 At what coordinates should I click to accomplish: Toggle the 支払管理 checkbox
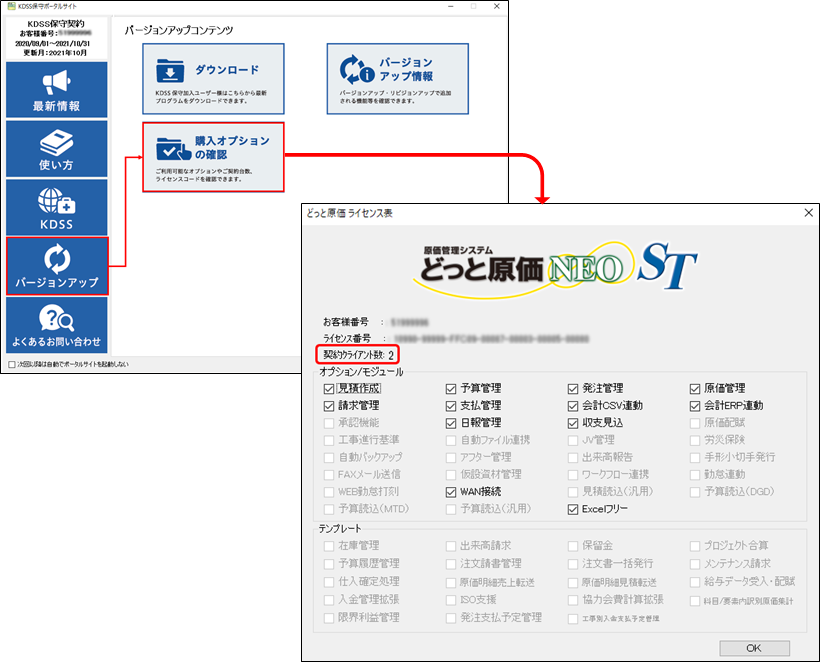click(x=451, y=406)
